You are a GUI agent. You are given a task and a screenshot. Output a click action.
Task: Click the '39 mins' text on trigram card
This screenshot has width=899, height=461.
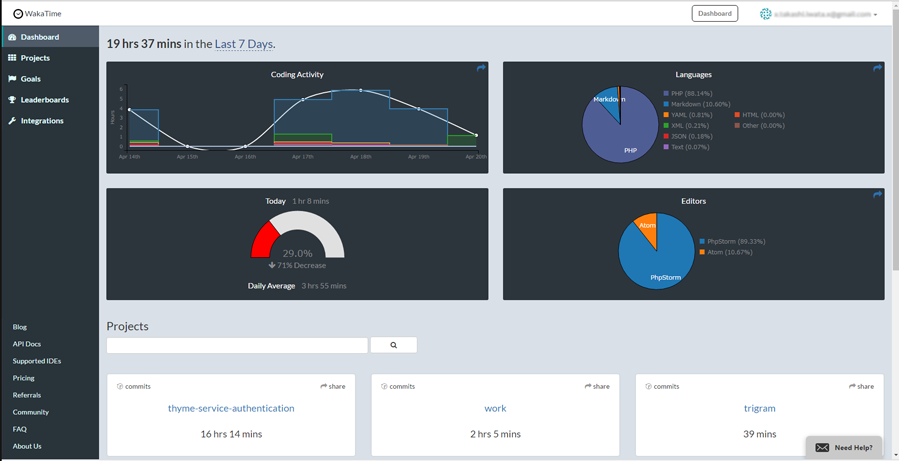point(760,434)
